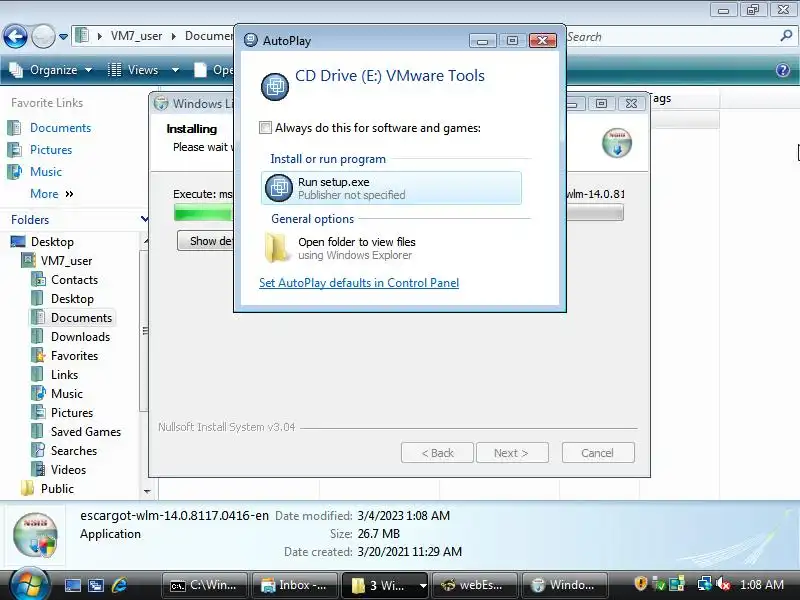Click Show Desktop quick launch icon
The image size is (800, 600).
72,585
